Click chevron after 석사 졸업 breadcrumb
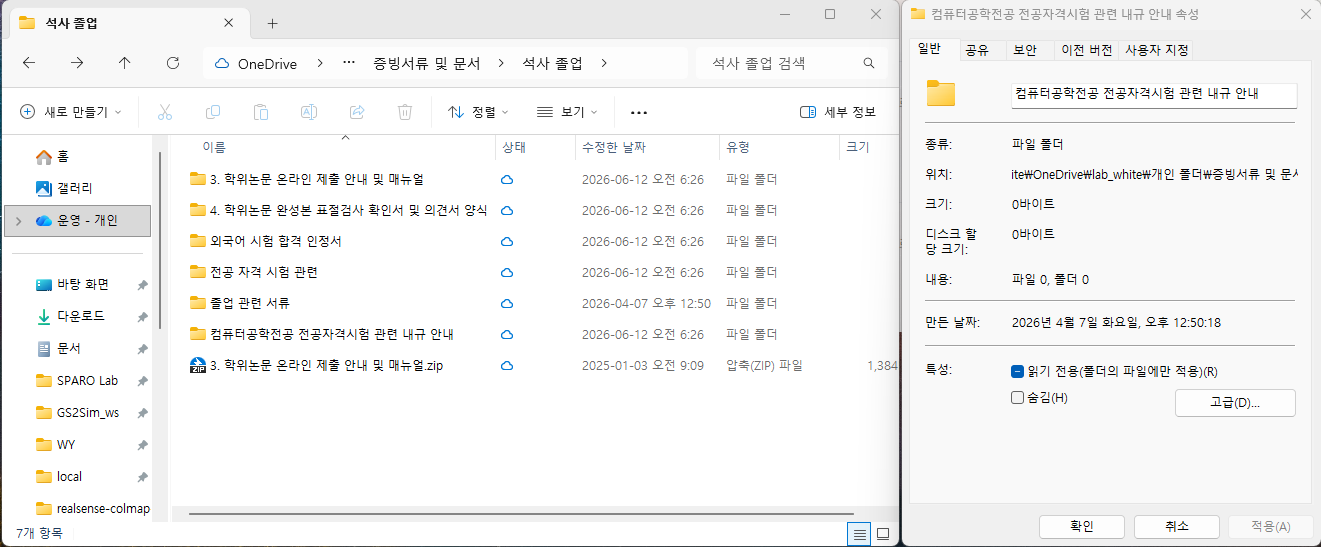Screen dimensions: 1321x547 pos(603,63)
